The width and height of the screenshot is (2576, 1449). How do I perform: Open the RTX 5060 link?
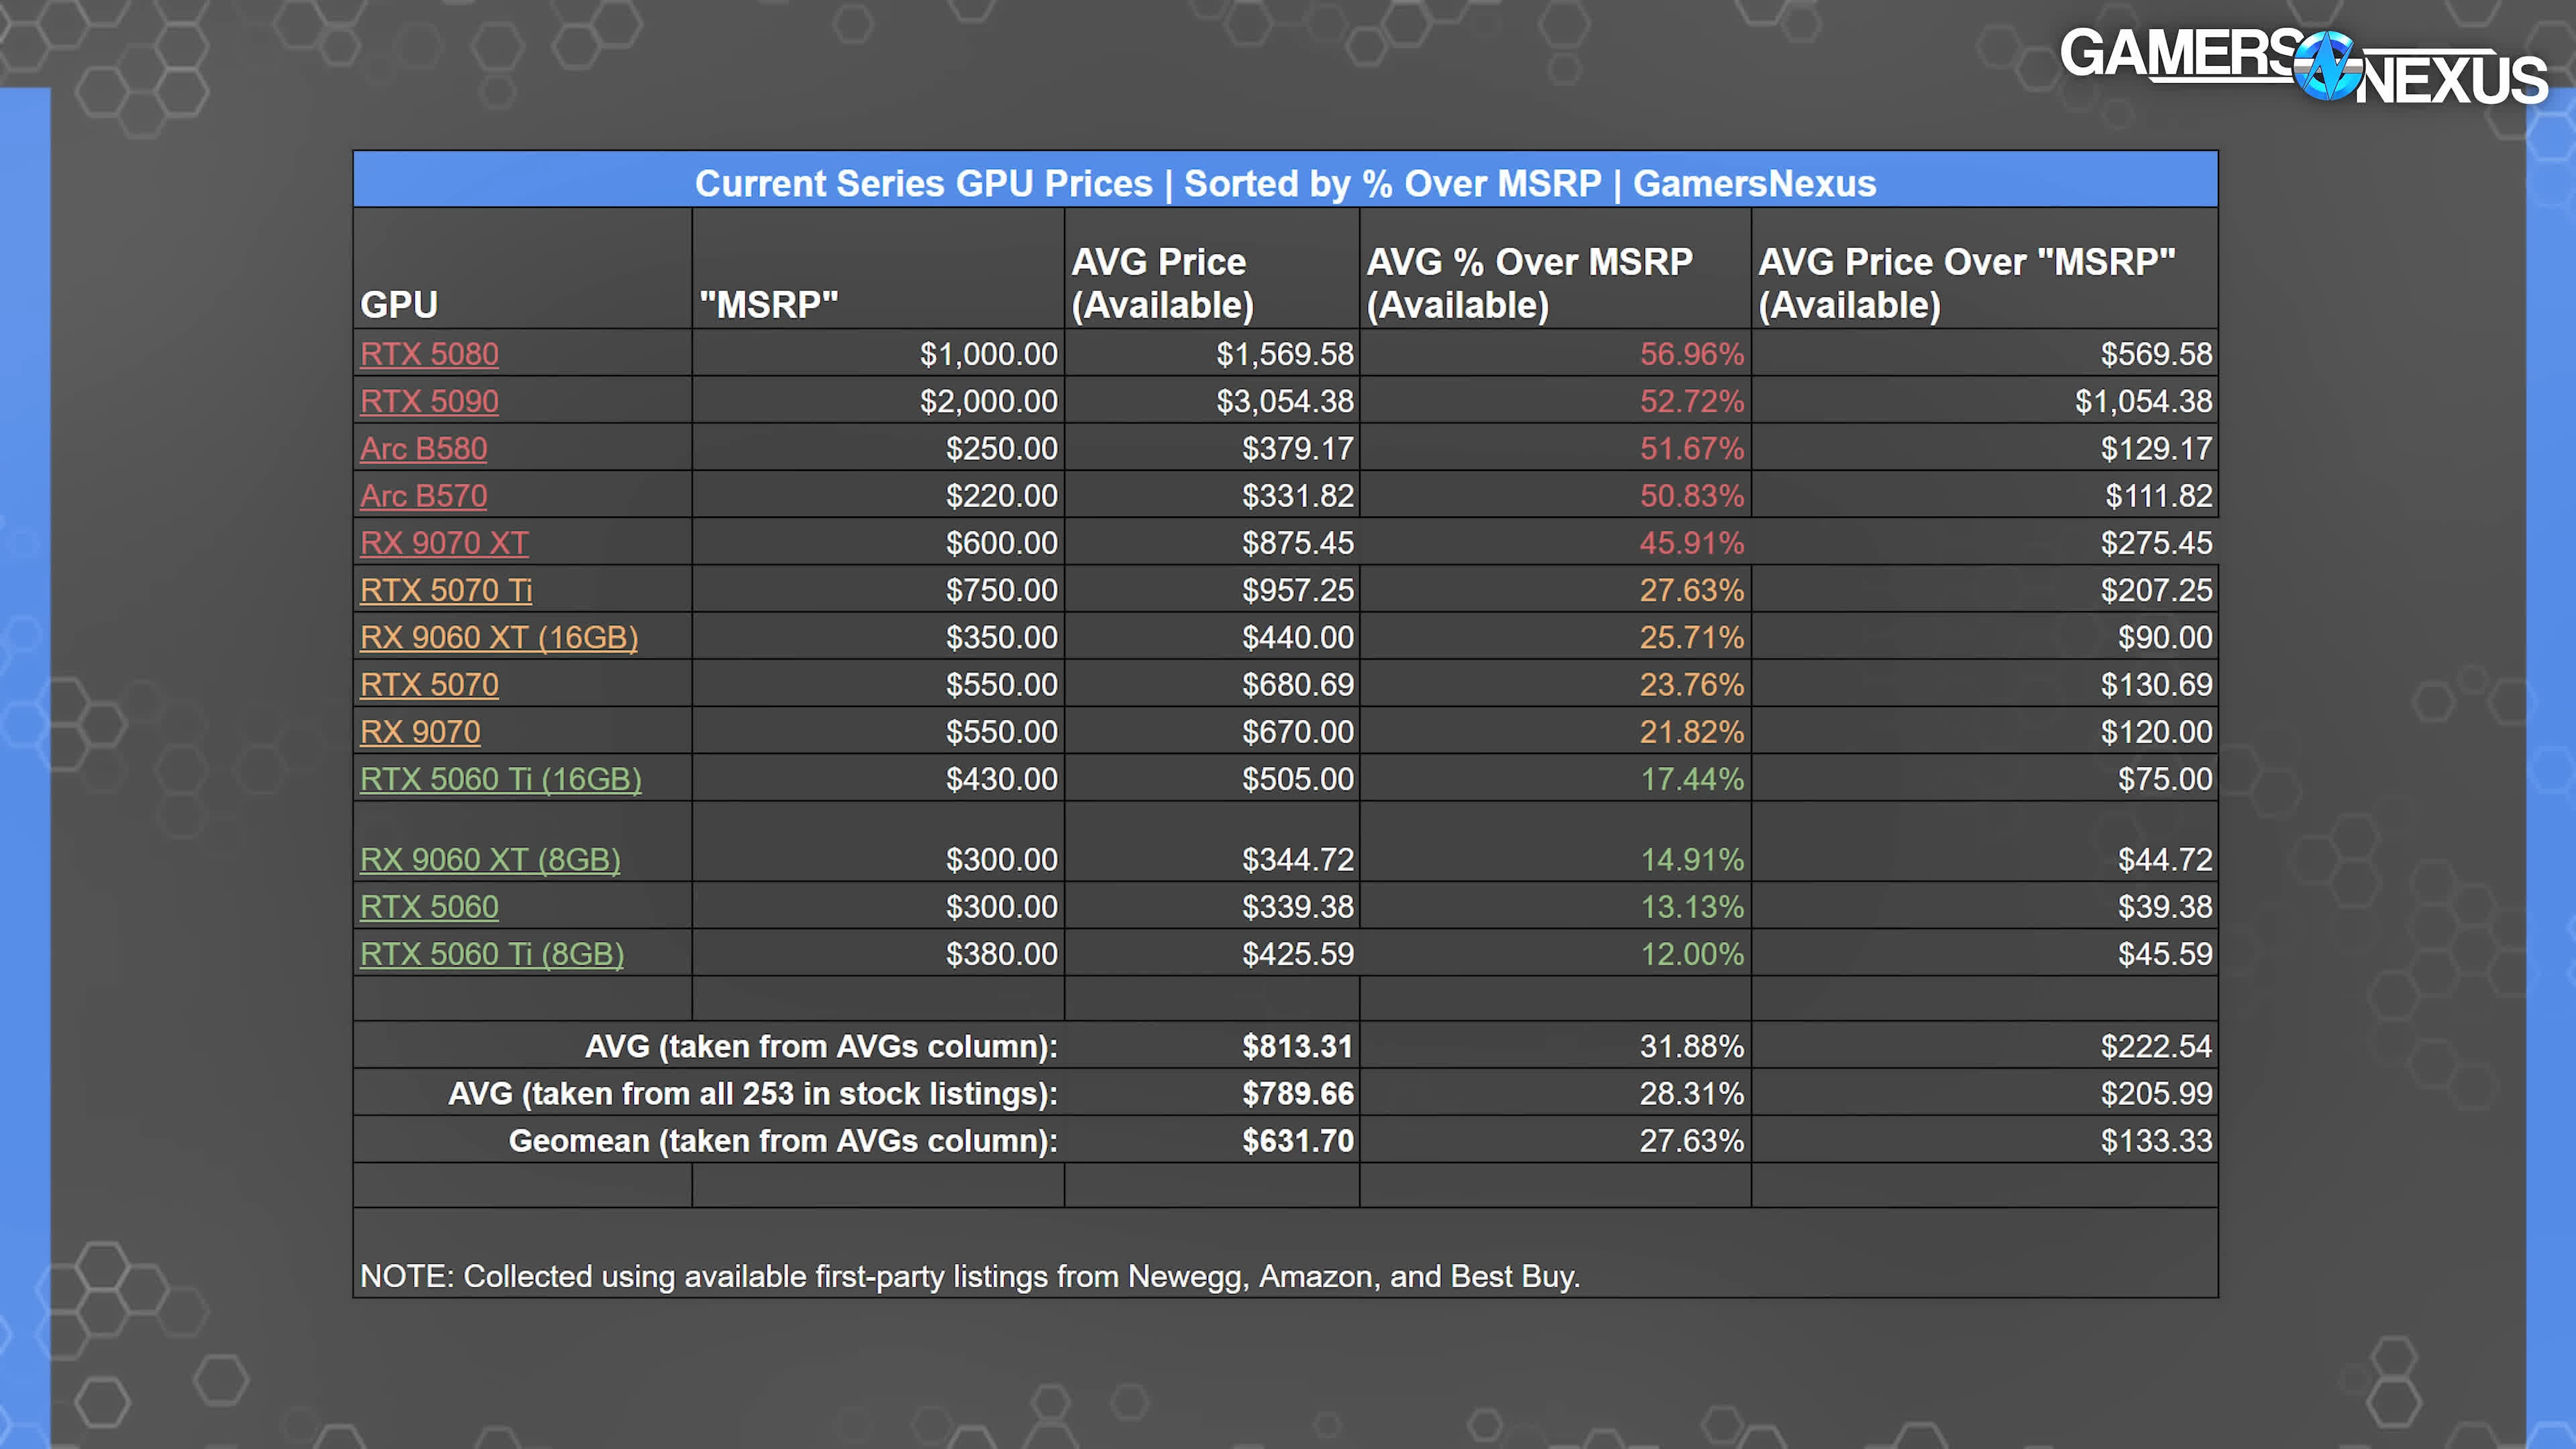point(429,906)
